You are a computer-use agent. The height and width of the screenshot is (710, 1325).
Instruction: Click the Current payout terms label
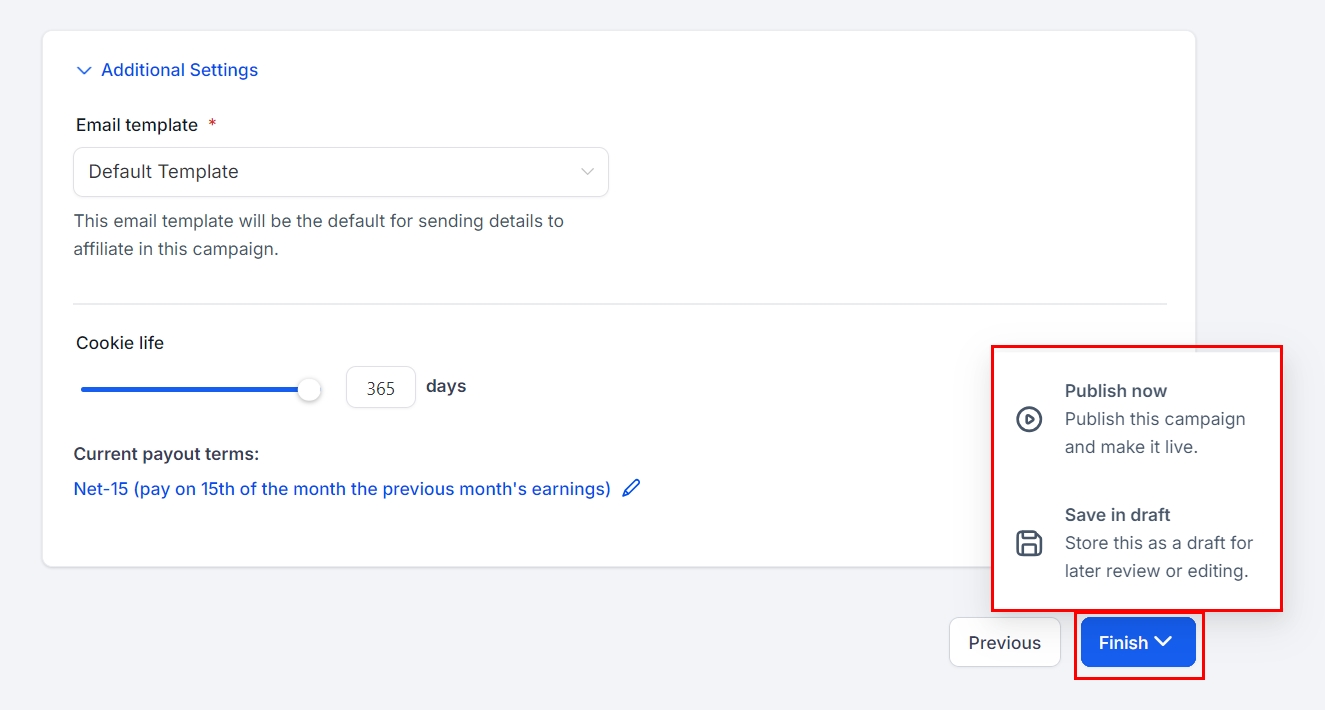[166, 454]
